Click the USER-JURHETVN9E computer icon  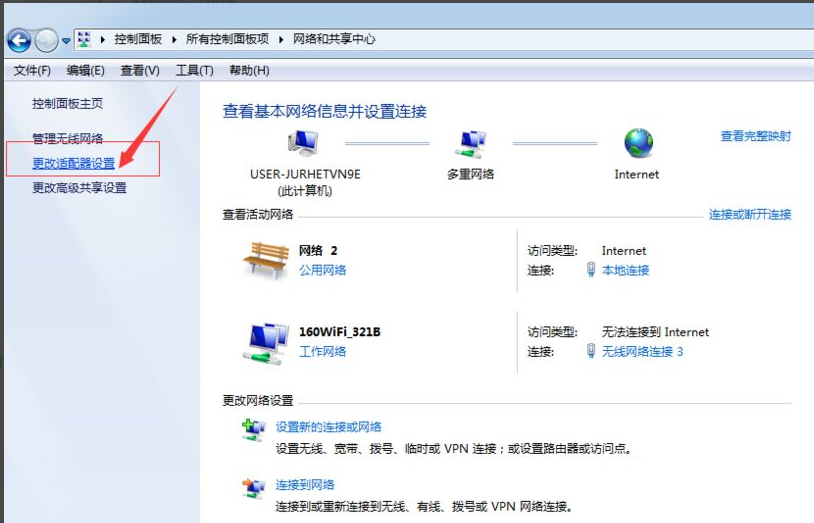pyautogui.click(x=303, y=145)
